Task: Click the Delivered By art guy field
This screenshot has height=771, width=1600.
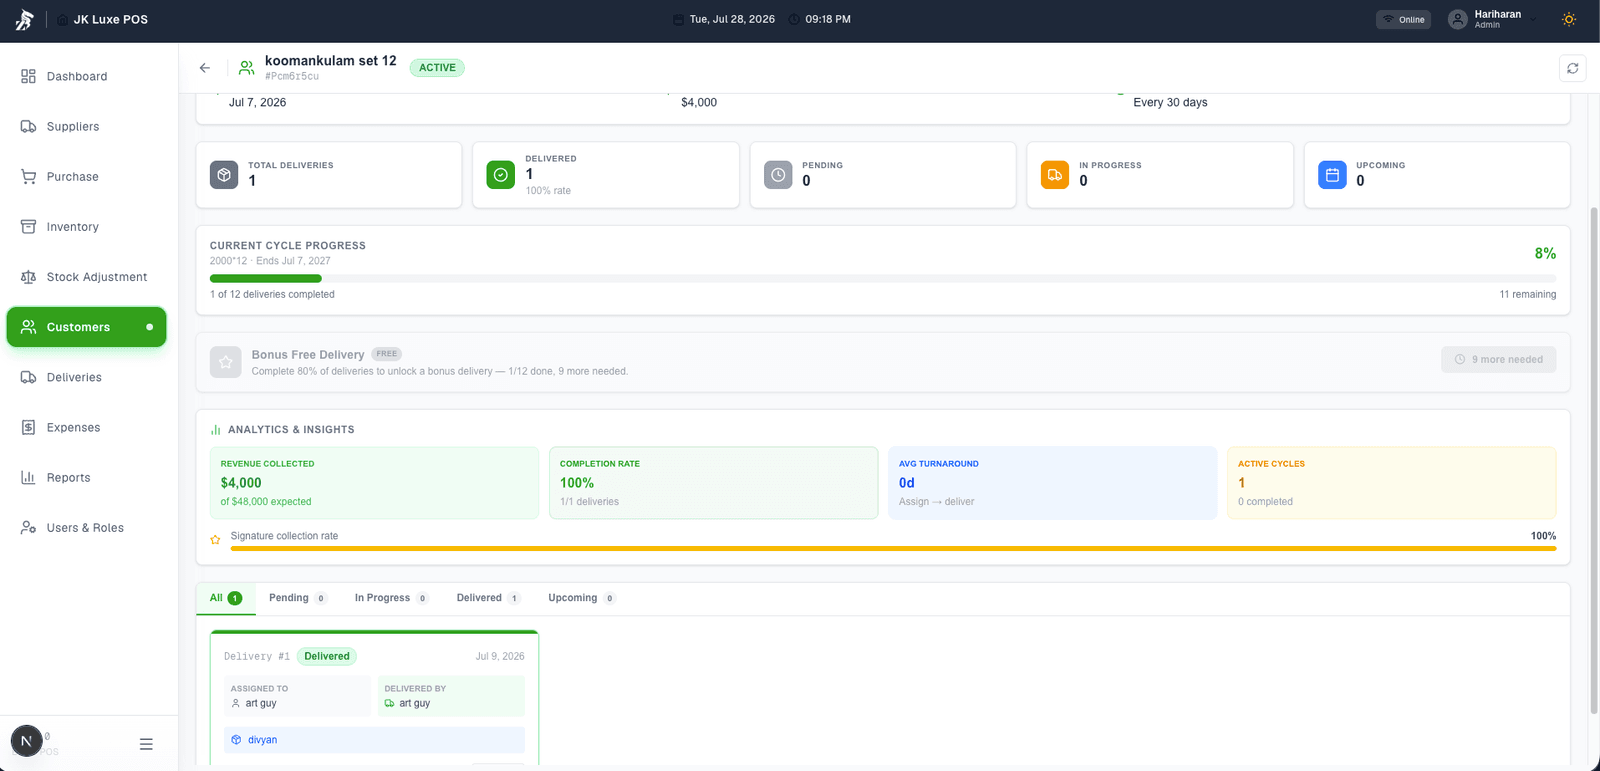Action: 451,696
